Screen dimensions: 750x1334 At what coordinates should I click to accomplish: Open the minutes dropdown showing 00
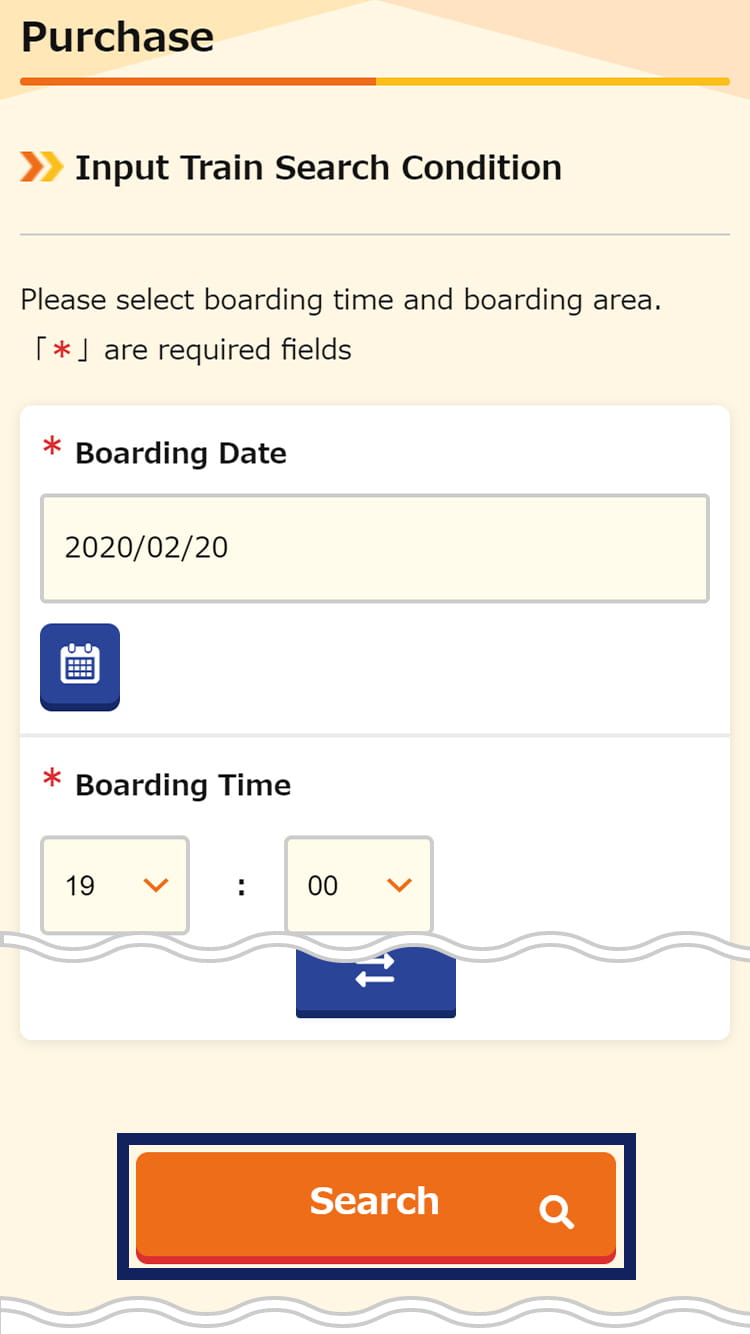359,885
